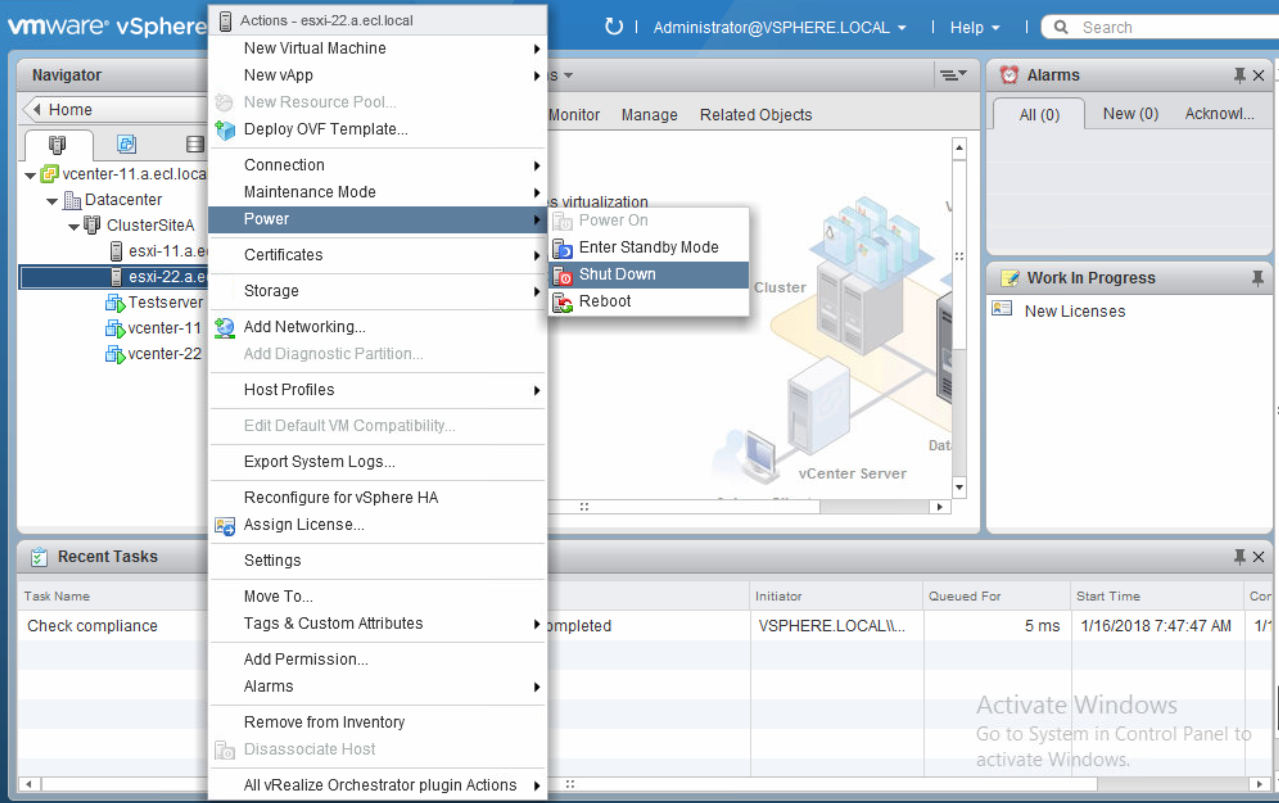This screenshot has width=1279, height=803.
Task: Select the VMs and Templates navigator tab icon
Action: [127, 144]
